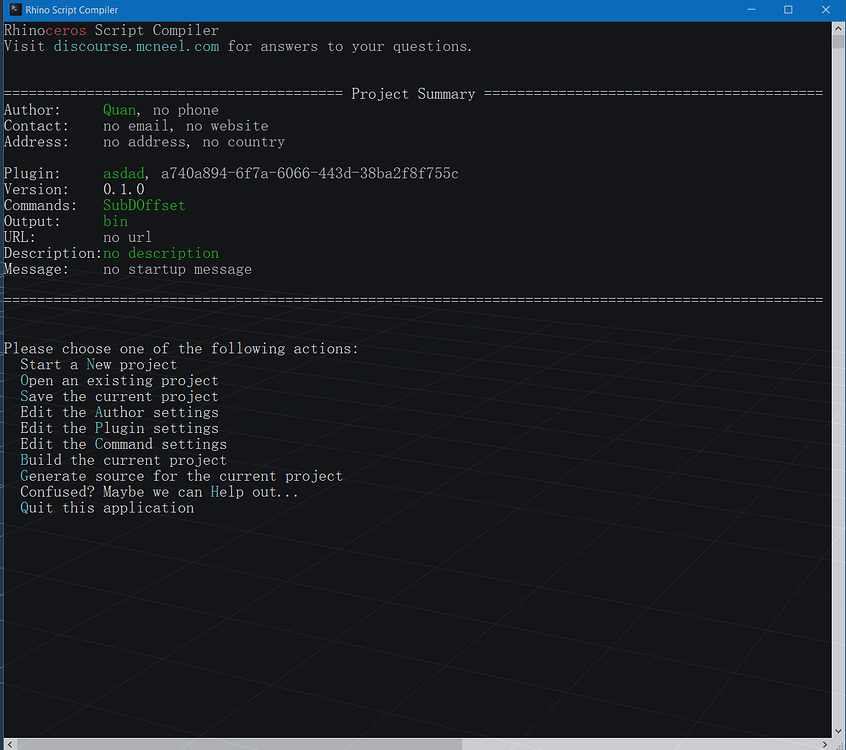Viewport: 846px width, 750px height.
Task: Click the horizontal scrollbar thumb
Action: point(239,744)
